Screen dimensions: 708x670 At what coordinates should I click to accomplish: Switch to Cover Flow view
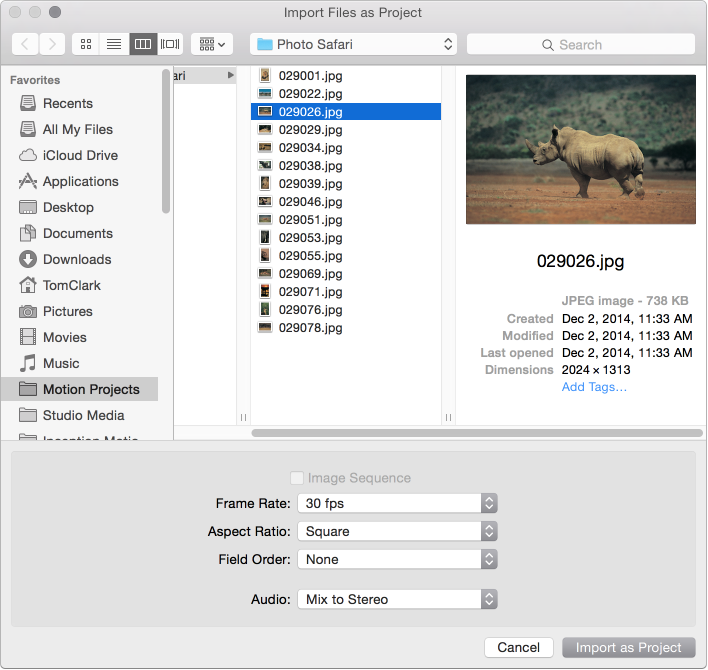pos(170,44)
